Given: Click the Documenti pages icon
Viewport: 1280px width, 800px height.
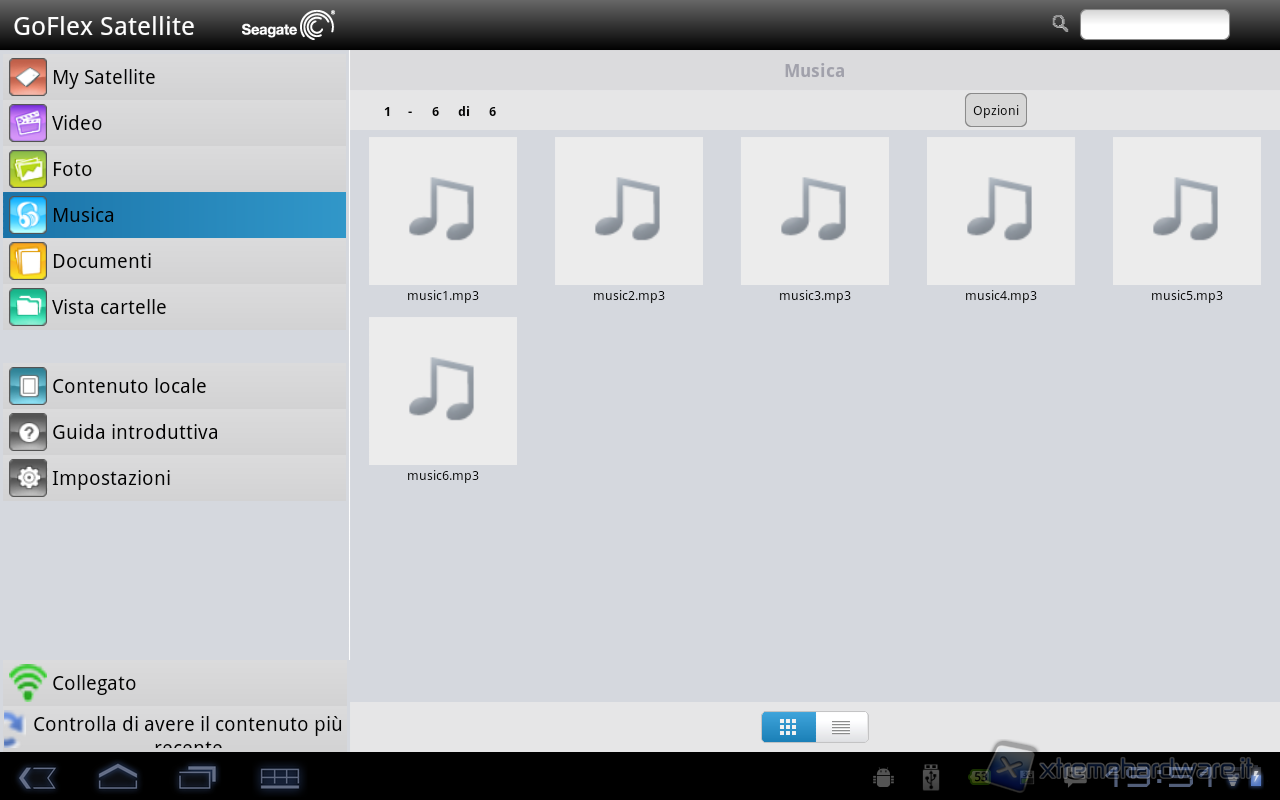Looking at the screenshot, I should [x=28, y=261].
